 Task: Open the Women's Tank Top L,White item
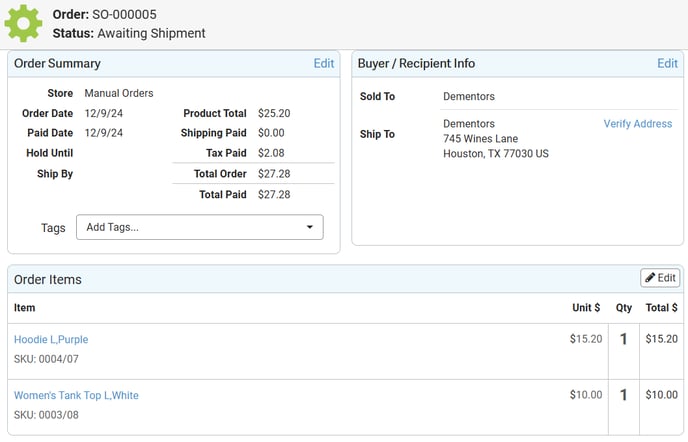[x=76, y=395]
